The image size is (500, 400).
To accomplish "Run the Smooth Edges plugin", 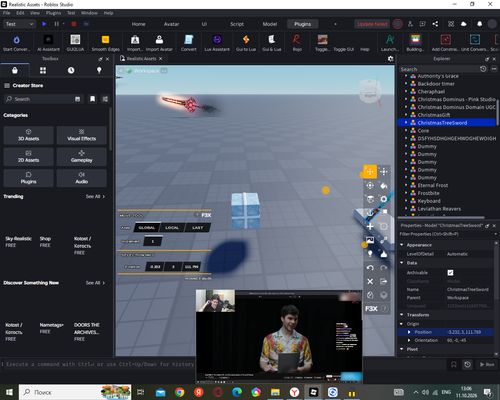I will pos(105,43).
